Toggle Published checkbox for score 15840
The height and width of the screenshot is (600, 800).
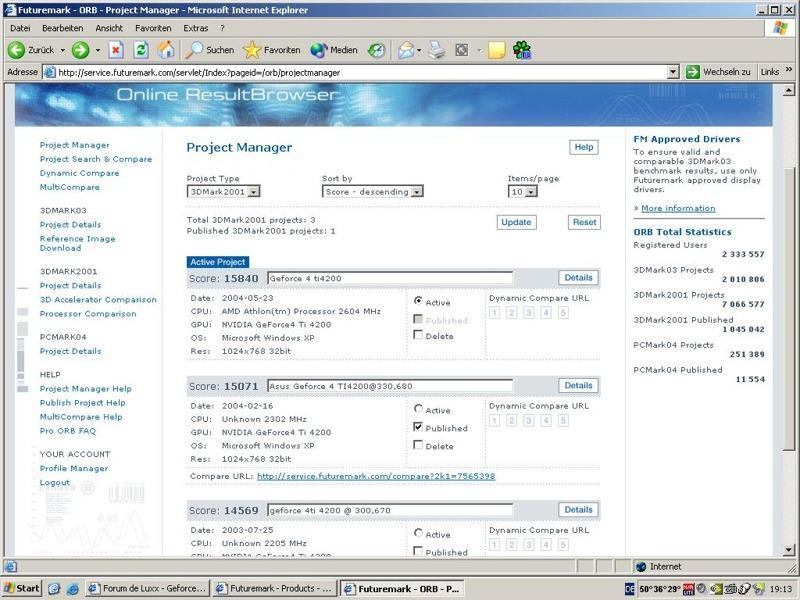(418, 319)
